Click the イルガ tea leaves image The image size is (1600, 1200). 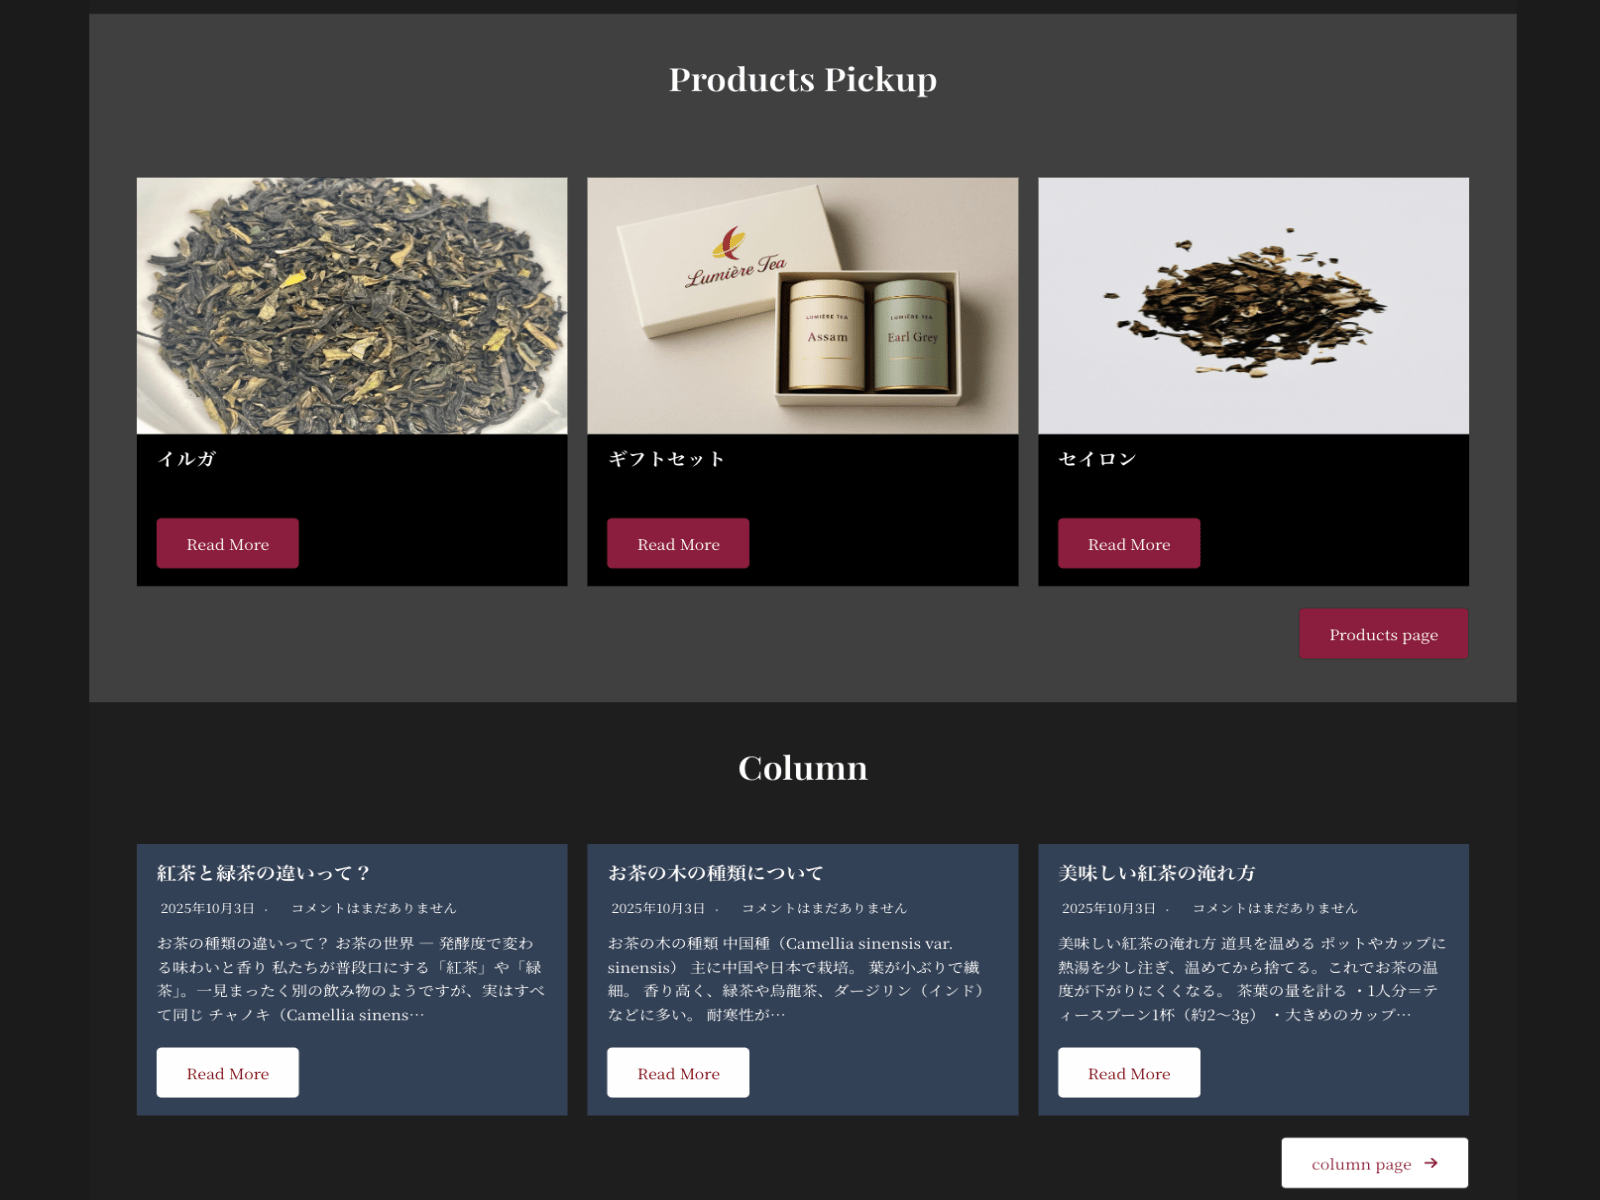pyautogui.click(x=352, y=306)
